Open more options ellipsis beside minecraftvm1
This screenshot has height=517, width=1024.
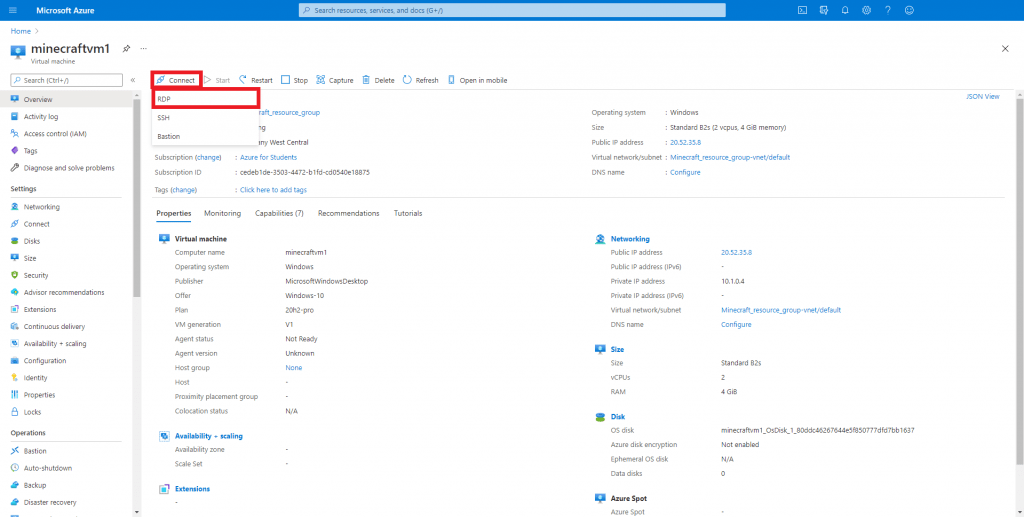coord(144,49)
